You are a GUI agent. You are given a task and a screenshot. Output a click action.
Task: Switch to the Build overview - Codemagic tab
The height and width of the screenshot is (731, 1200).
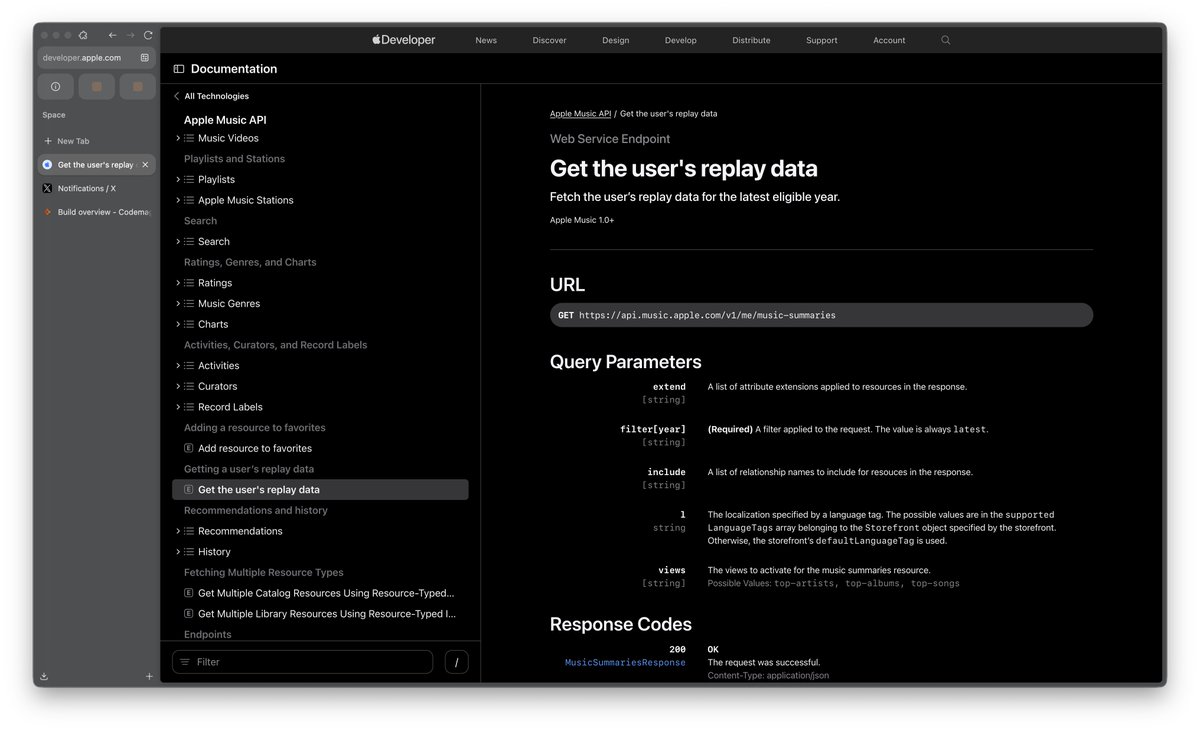click(96, 212)
